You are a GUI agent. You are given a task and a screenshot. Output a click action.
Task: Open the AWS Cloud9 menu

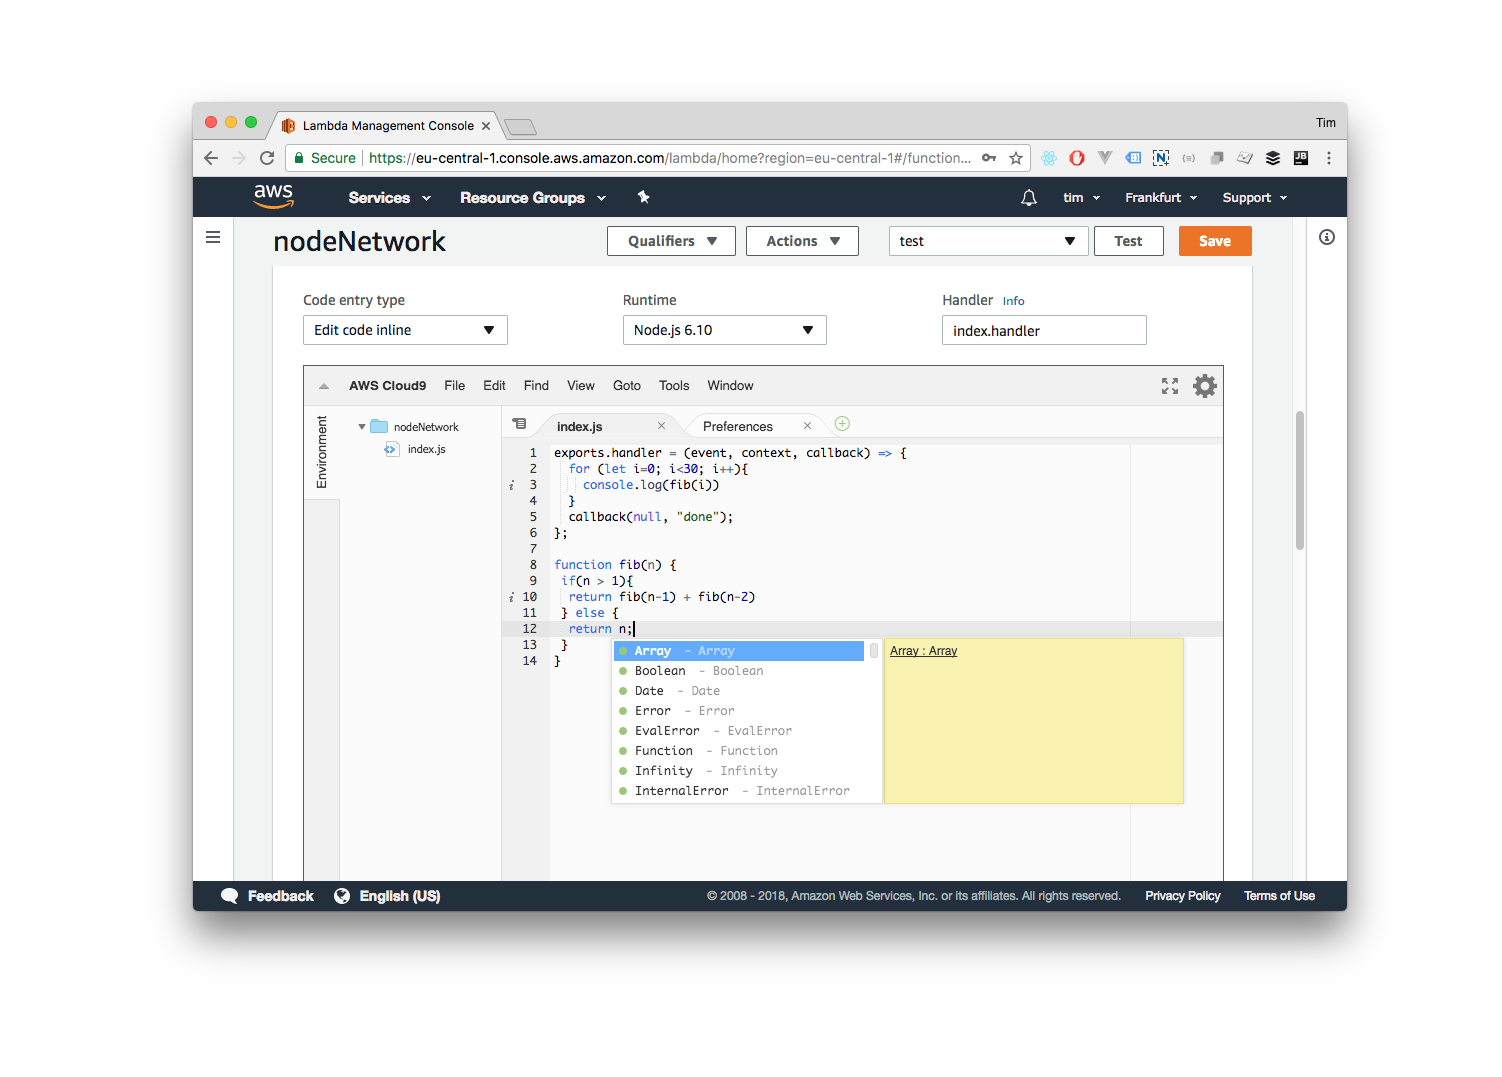tap(388, 386)
